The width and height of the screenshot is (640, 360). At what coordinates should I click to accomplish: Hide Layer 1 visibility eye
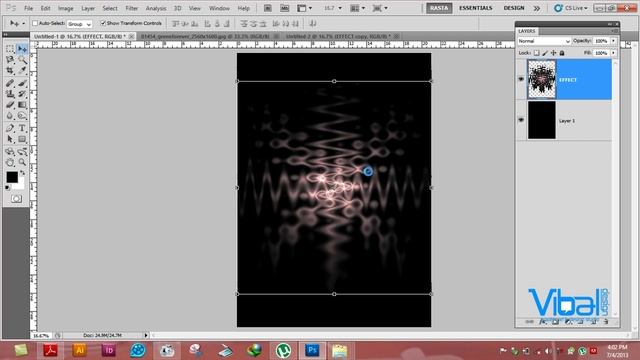521,120
